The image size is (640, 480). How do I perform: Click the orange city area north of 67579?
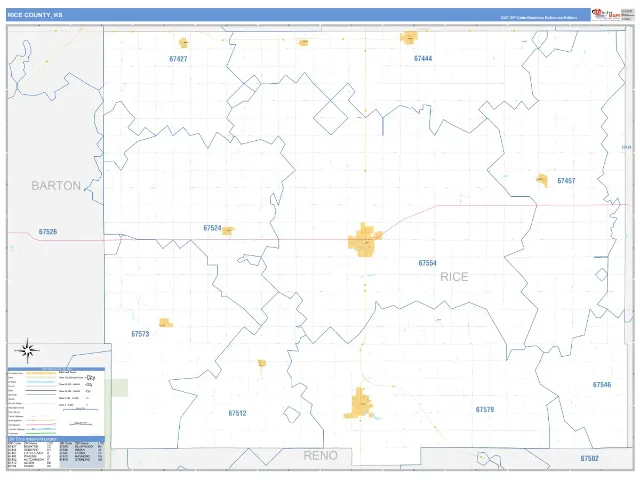(359, 403)
